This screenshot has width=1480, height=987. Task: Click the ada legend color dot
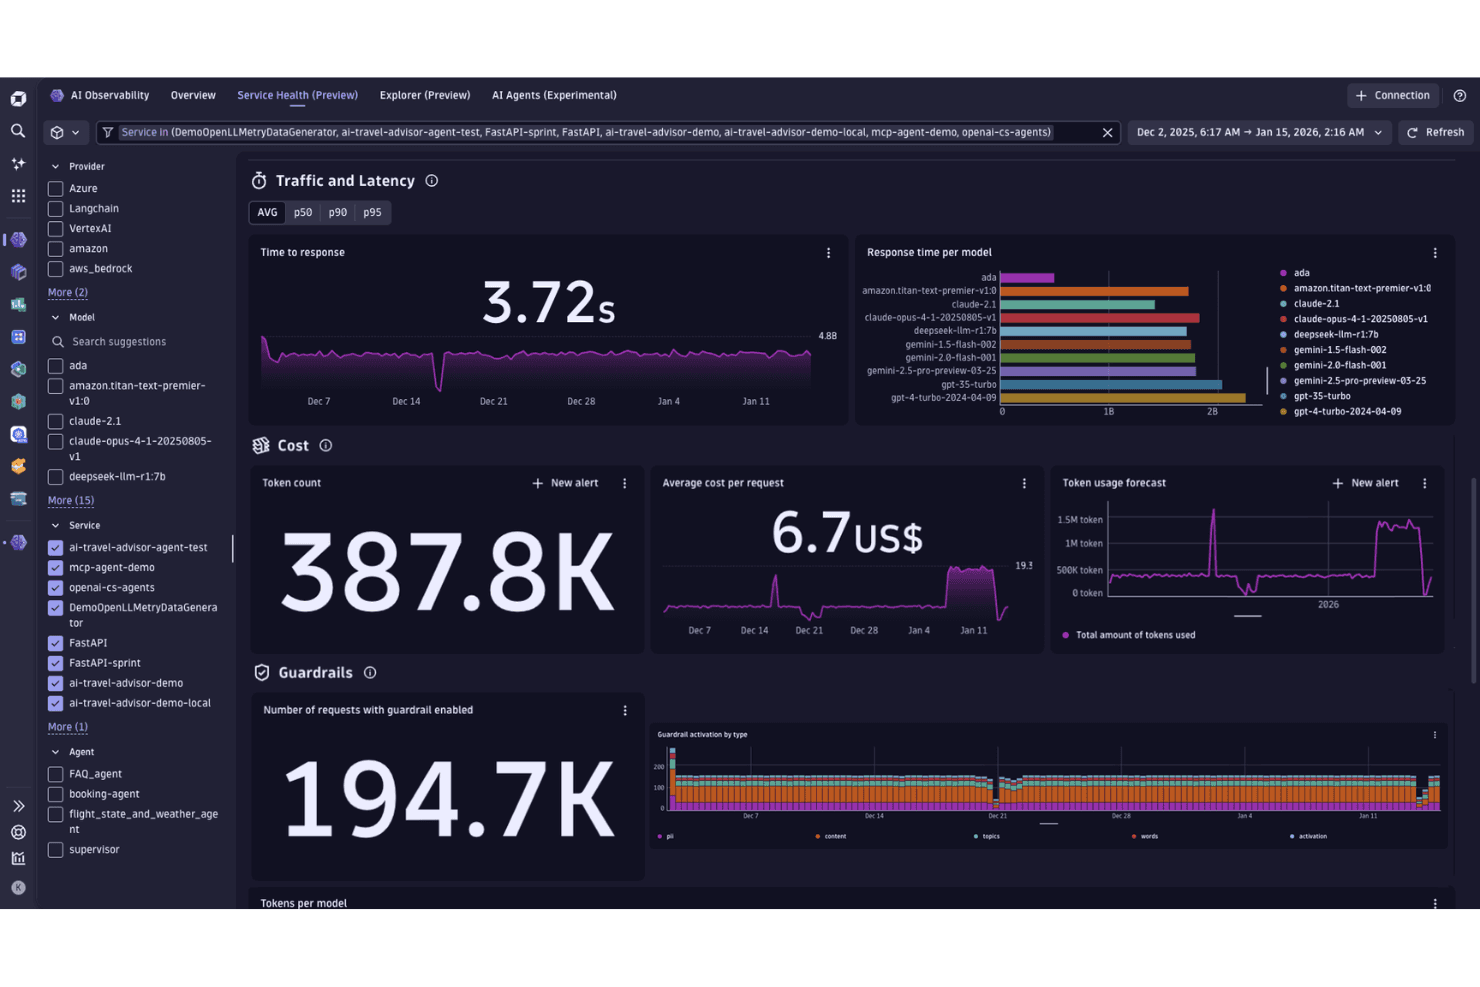tap(1284, 273)
